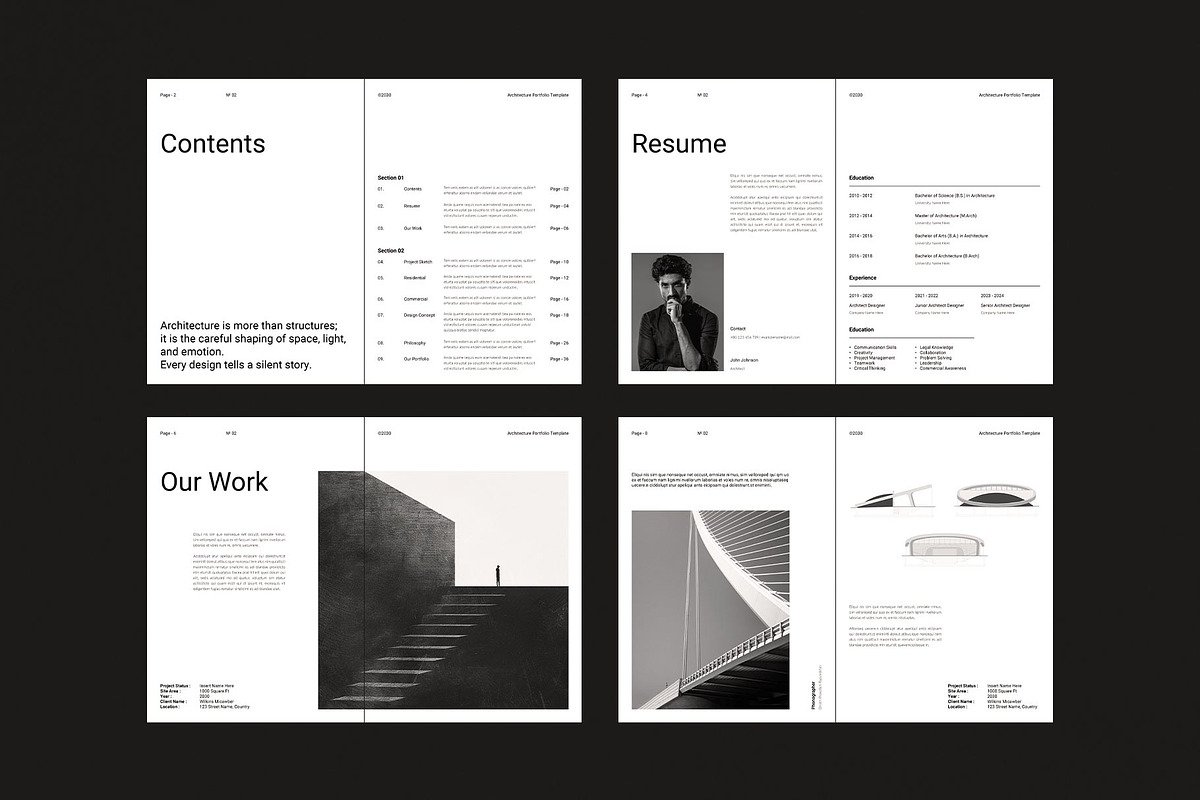Click the "2010 - 2012" year range
Image resolution: width=1200 pixels, height=800 pixels.
pos(861,196)
